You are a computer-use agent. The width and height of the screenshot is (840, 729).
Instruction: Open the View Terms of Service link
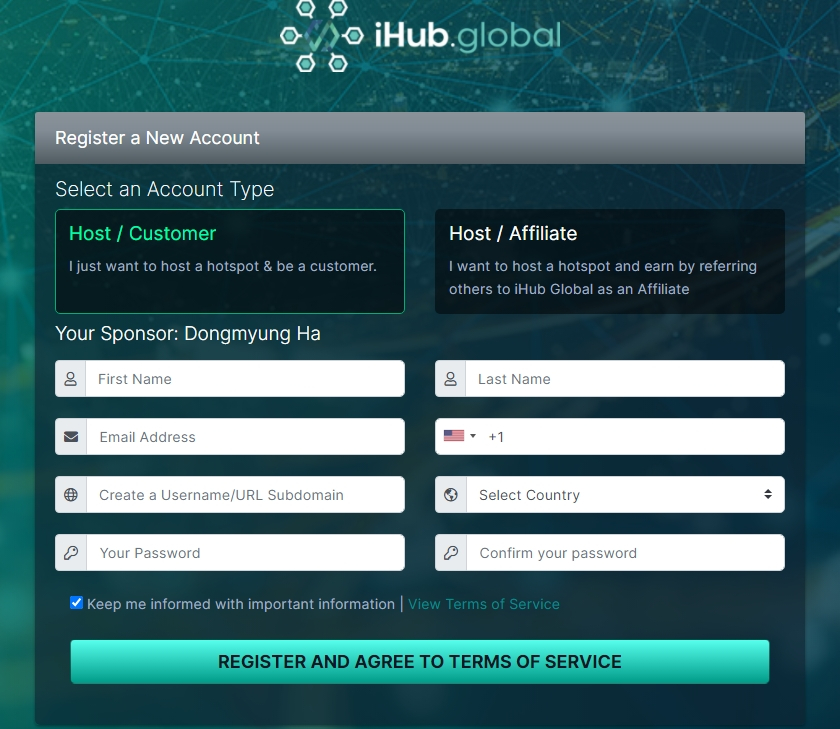pyautogui.click(x=484, y=604)
